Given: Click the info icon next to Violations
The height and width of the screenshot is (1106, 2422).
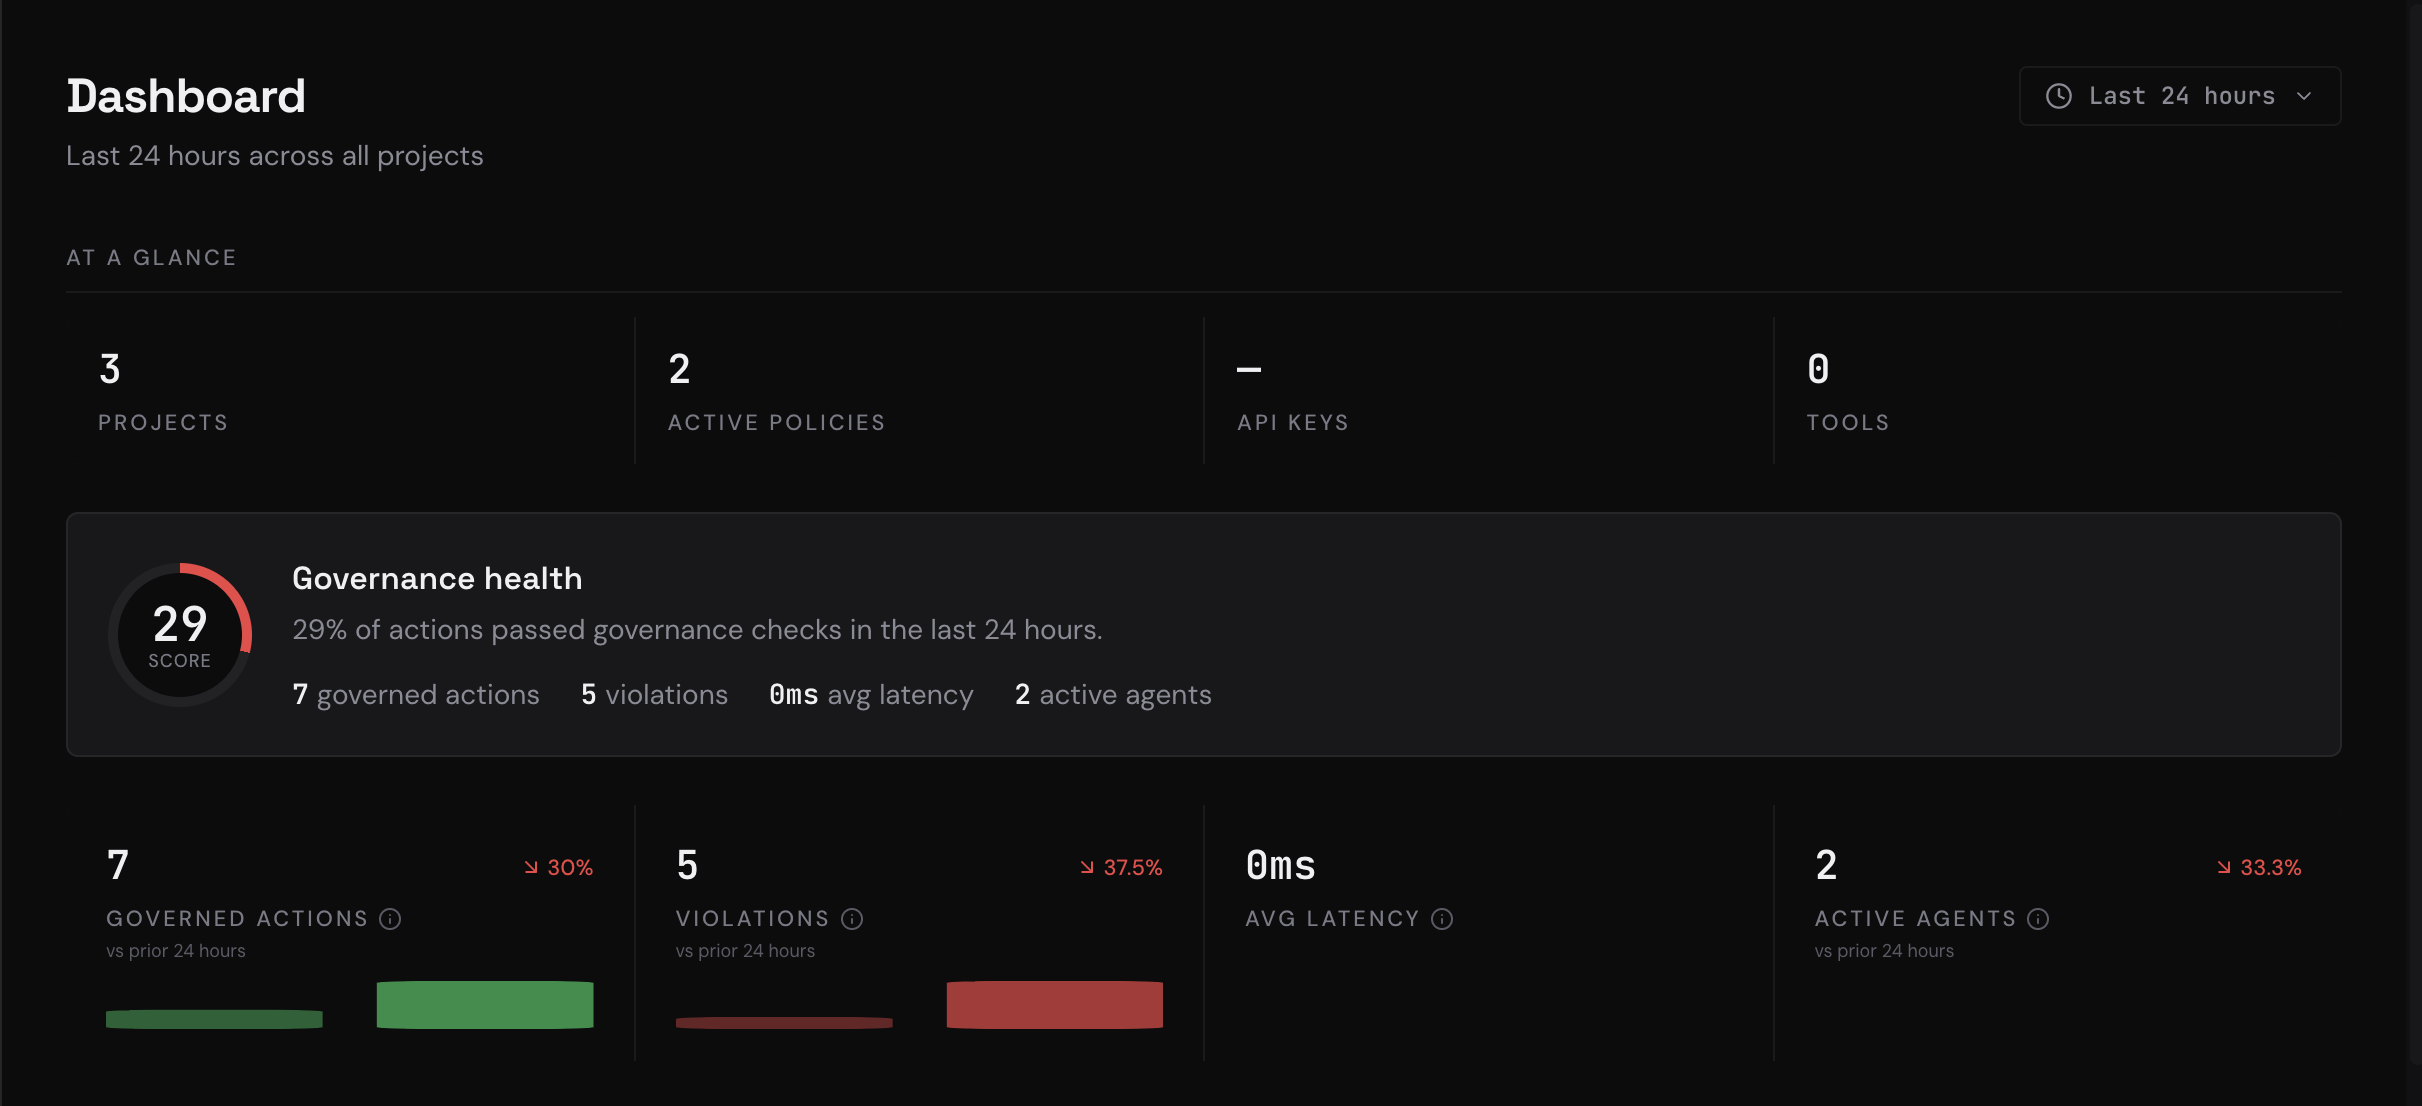Looking at the screenshot, I should 852,919.
